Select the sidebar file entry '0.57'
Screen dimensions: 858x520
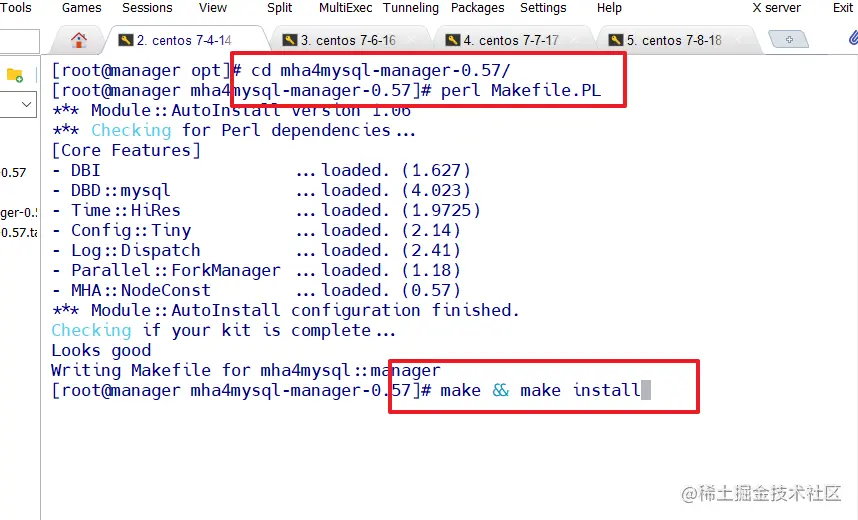[14, 172]
